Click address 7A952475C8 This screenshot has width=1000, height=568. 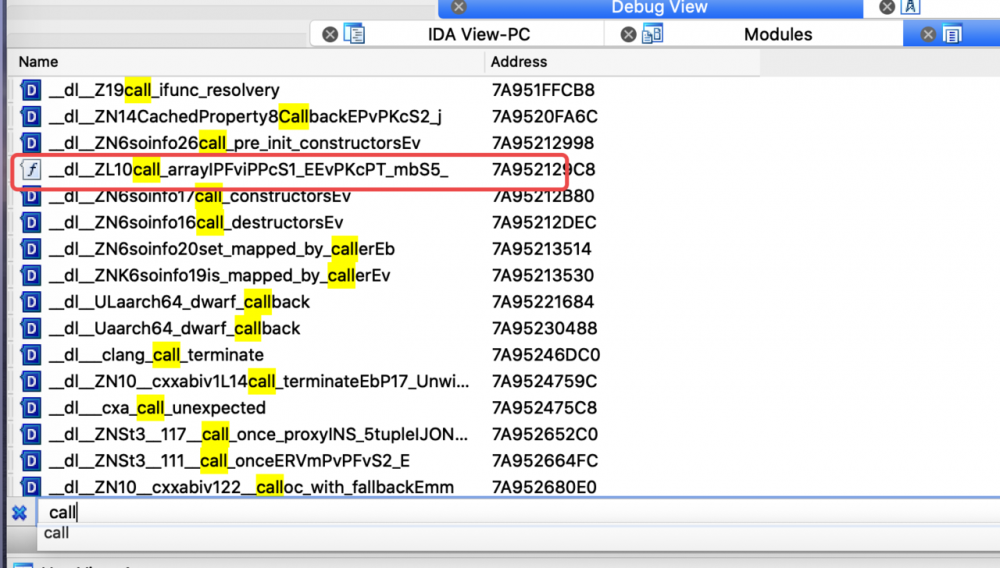click(544, 407)
